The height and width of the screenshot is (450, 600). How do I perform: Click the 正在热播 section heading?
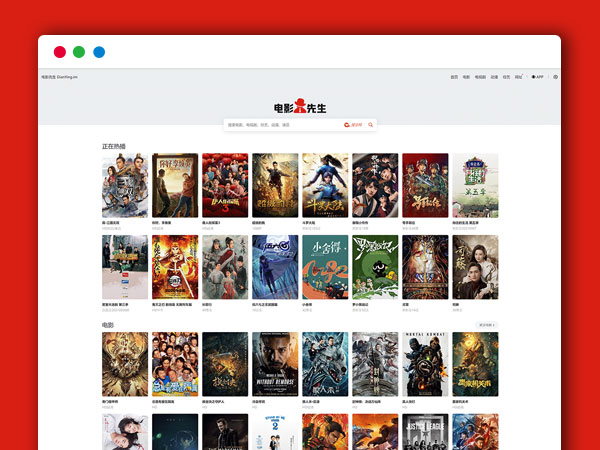pos(114,146)
